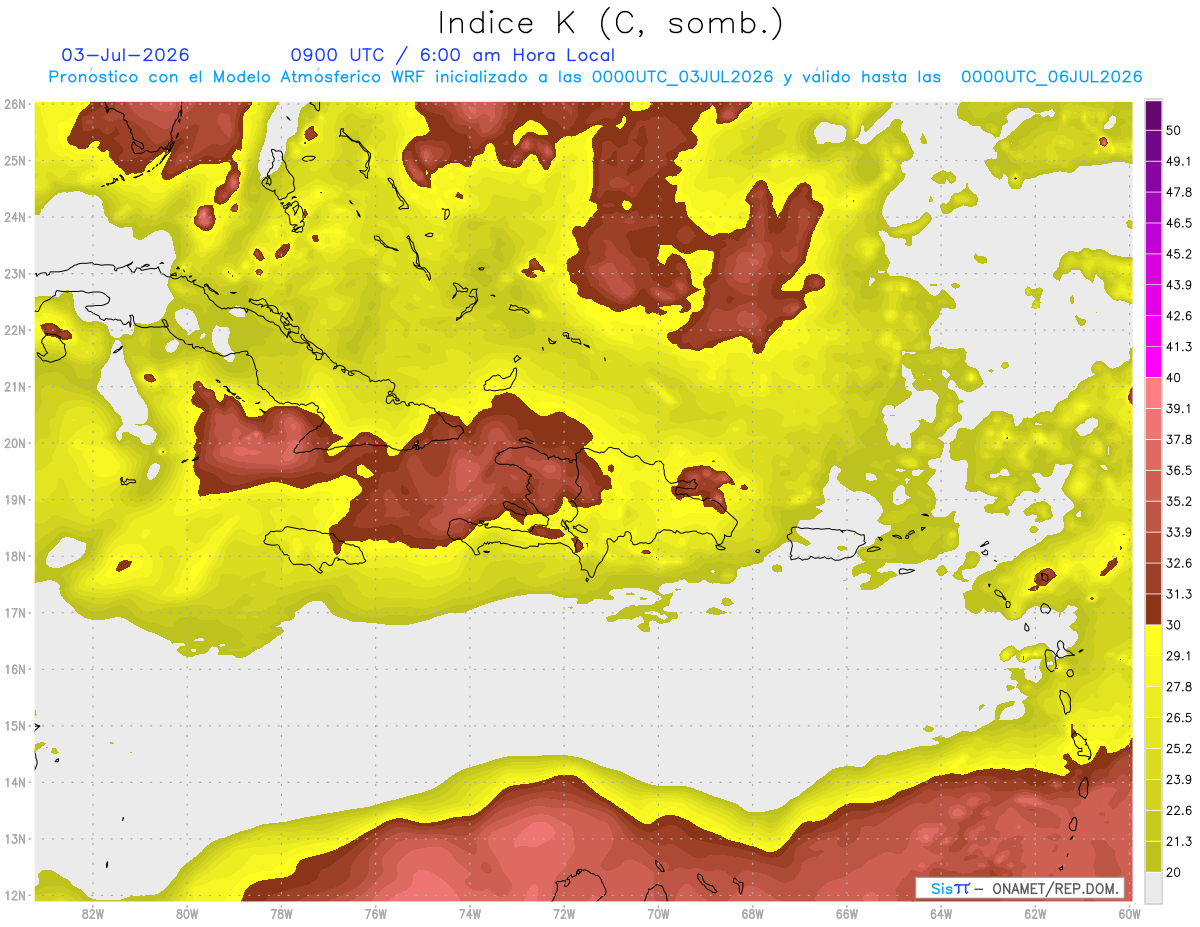Click the colorbar value 39.1
1200x927 pixels.
tap(1179, 408)
